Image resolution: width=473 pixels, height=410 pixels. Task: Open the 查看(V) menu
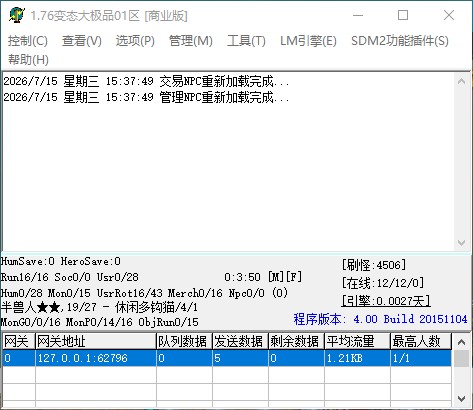click(82, 41)
